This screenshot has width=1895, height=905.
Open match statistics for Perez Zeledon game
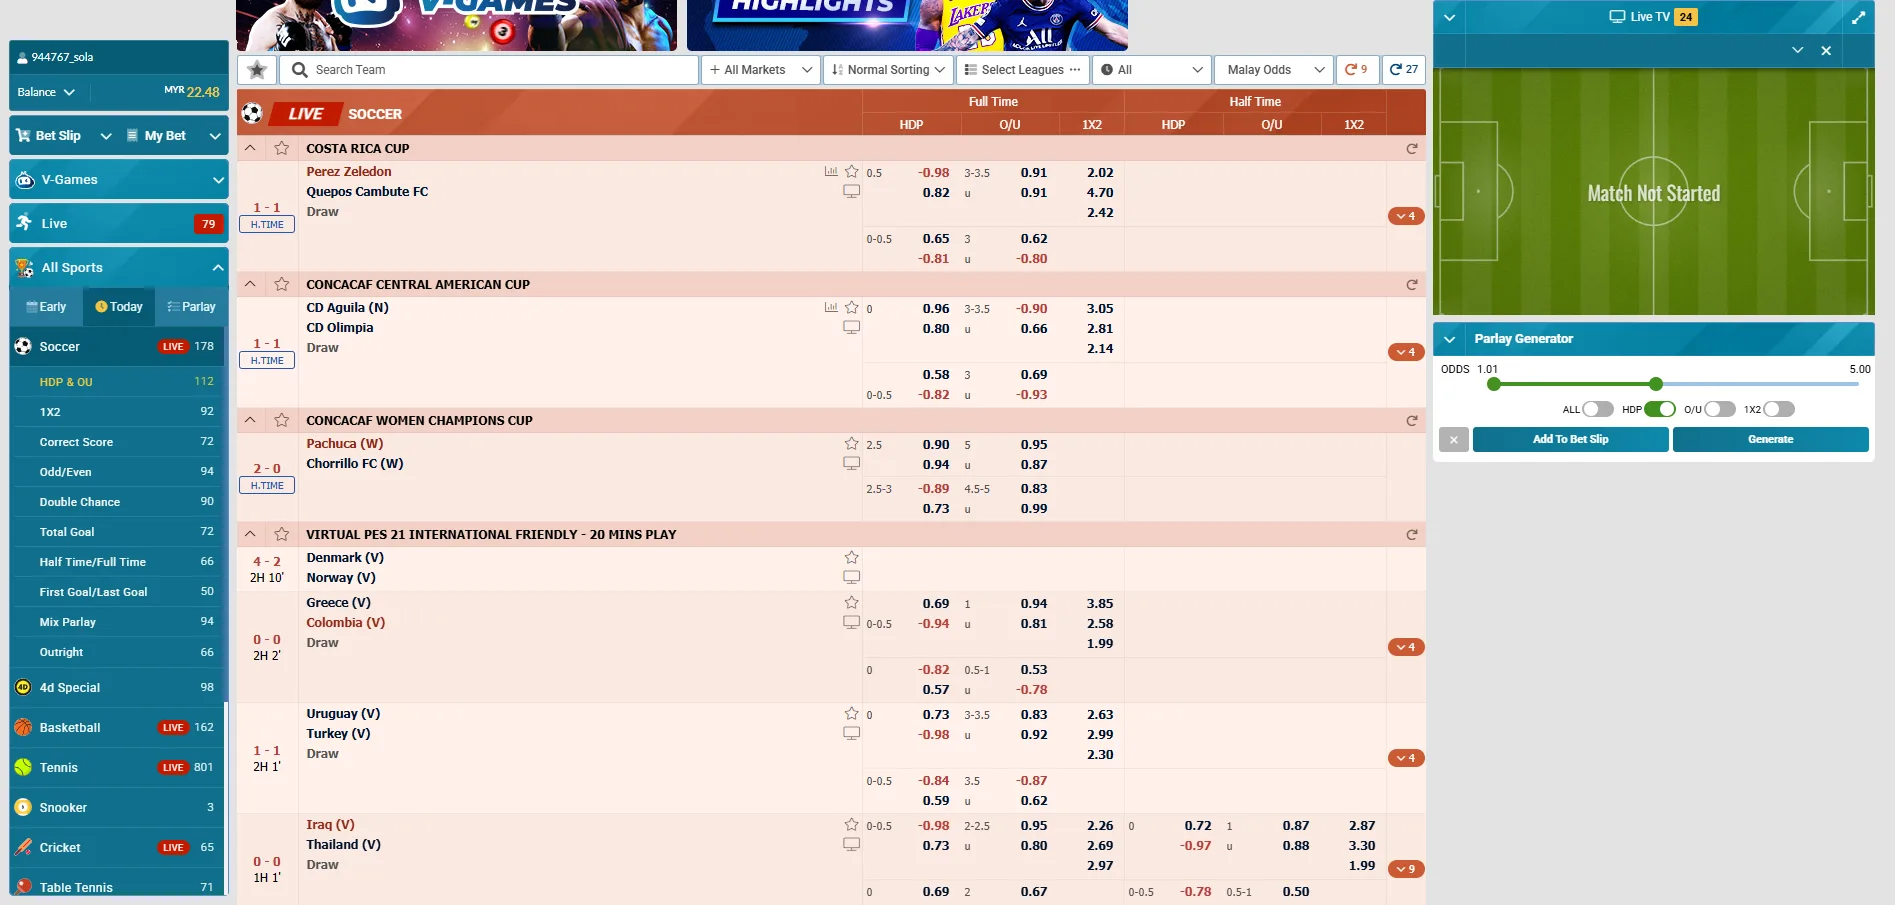point(831,171)
